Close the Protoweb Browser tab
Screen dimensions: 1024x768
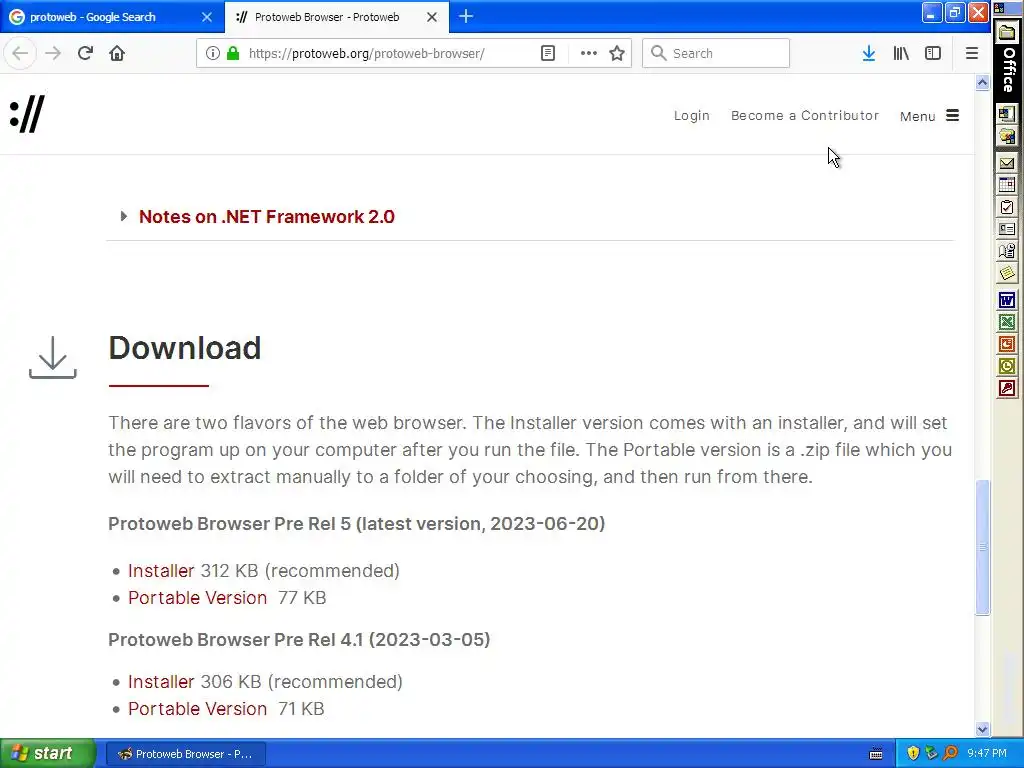[432, 17]
